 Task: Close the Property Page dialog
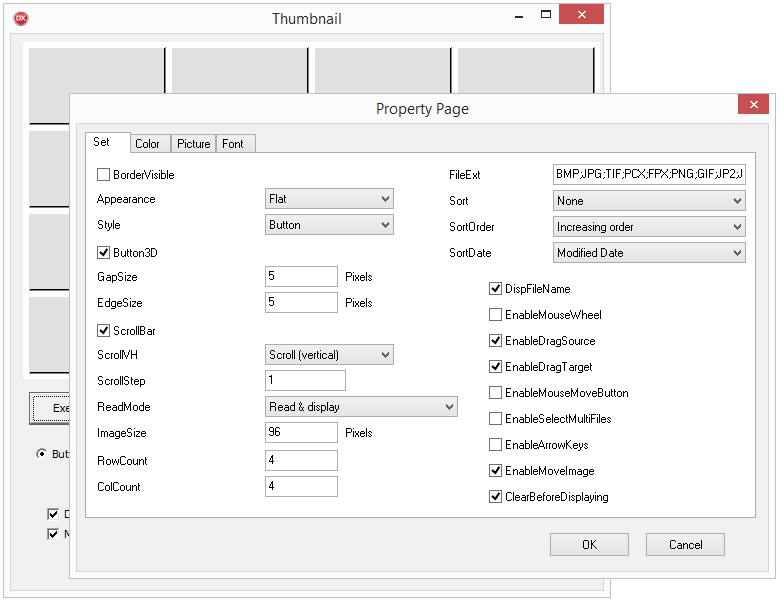coord(754,105)
